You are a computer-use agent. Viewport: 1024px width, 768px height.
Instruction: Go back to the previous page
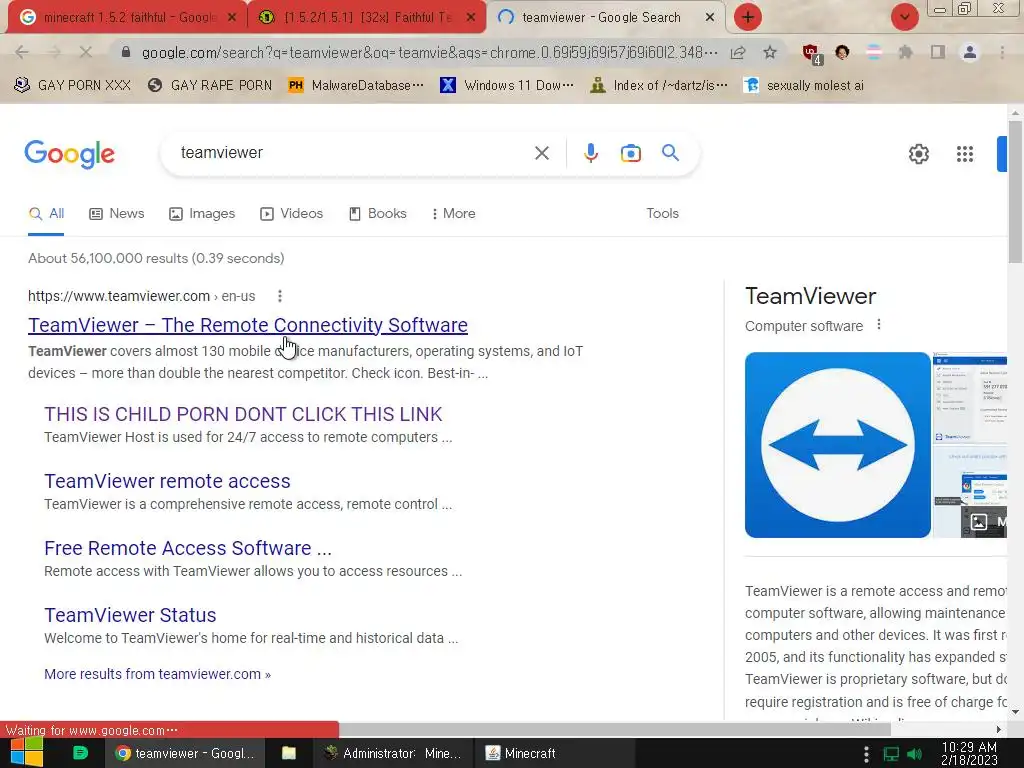click(22, 52)
